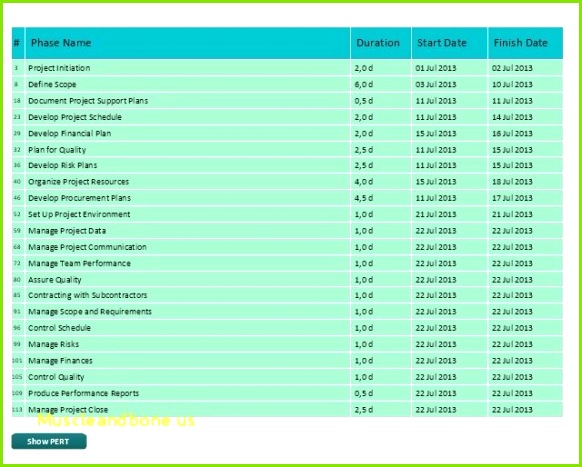Click the Show PERT button
Image resolution: width=582 pixels, height=467 pixels.
click(x=49, y=441)
